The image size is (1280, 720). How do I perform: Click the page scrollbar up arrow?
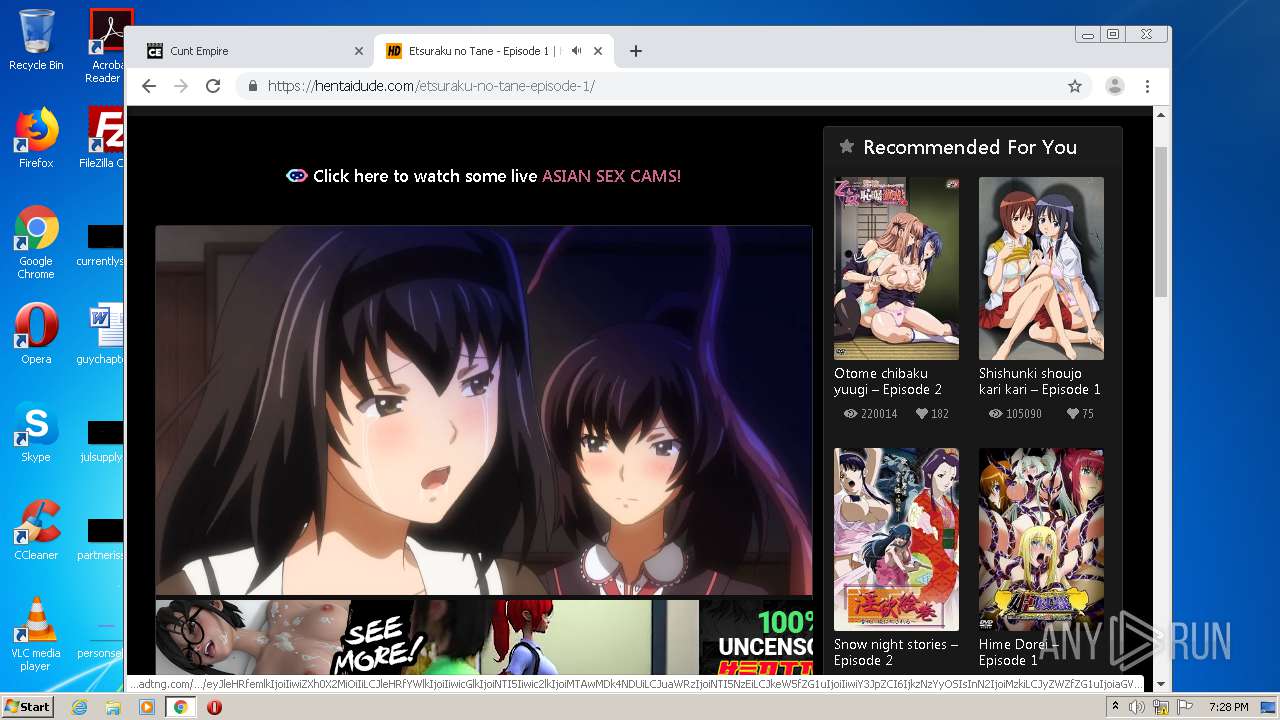tap(1161, 116)
